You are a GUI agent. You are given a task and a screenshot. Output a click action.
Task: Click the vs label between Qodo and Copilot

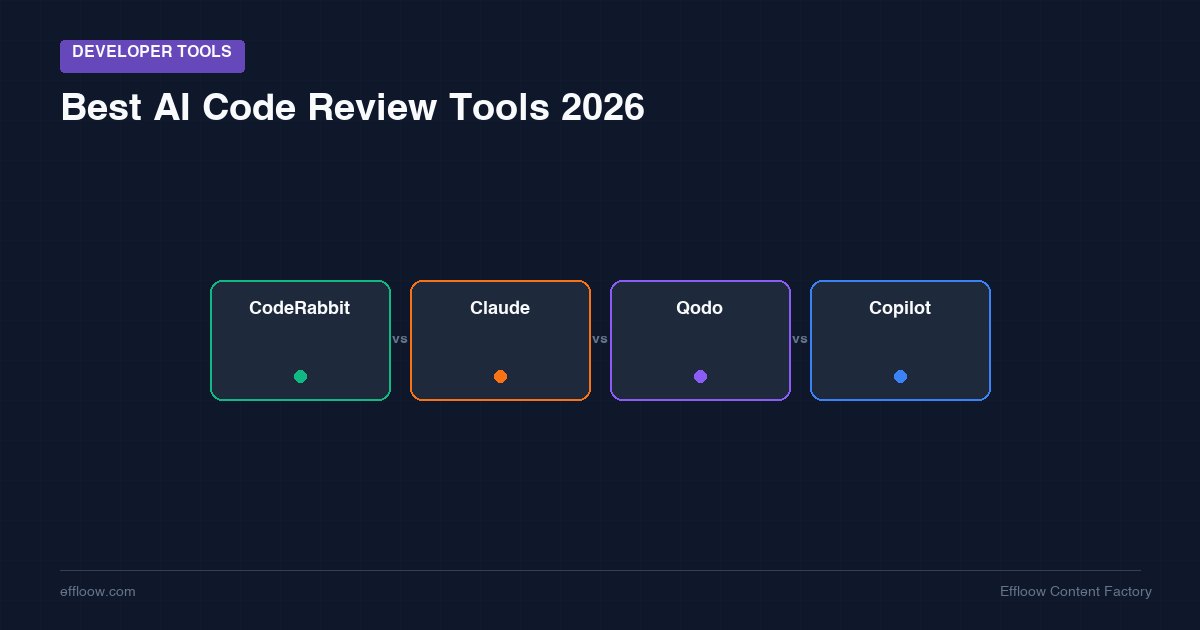click(x=800, y=340)
